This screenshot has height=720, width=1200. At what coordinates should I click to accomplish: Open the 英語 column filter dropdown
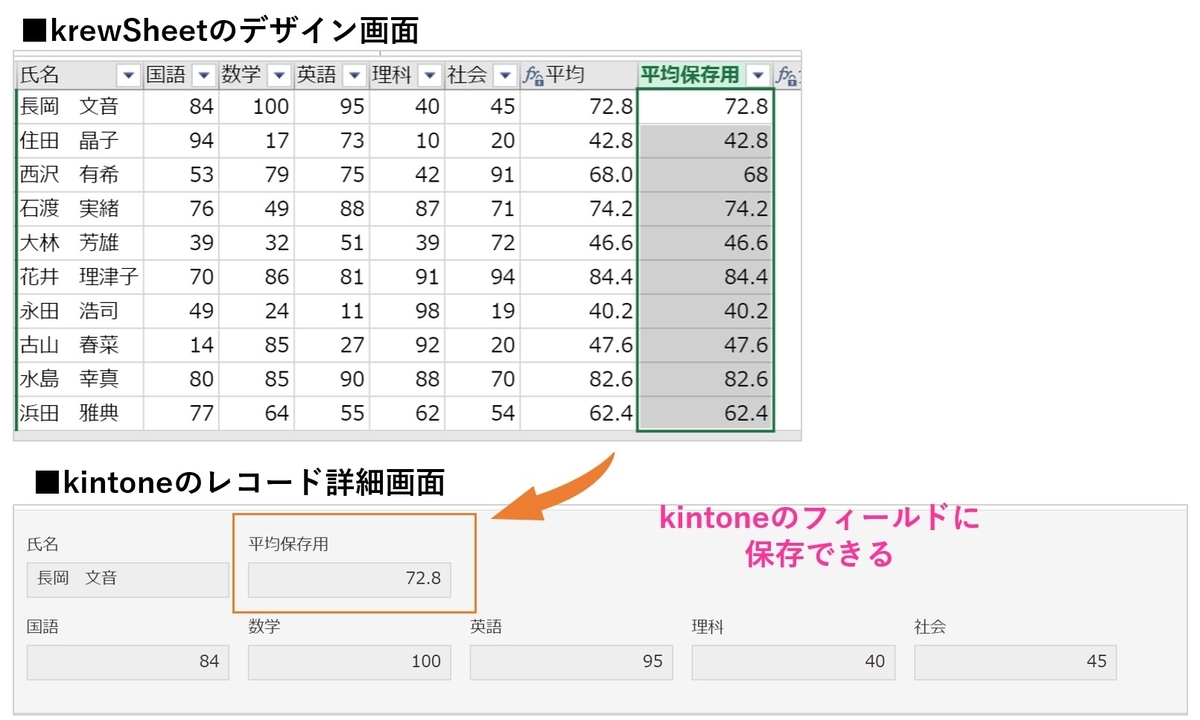354,75
